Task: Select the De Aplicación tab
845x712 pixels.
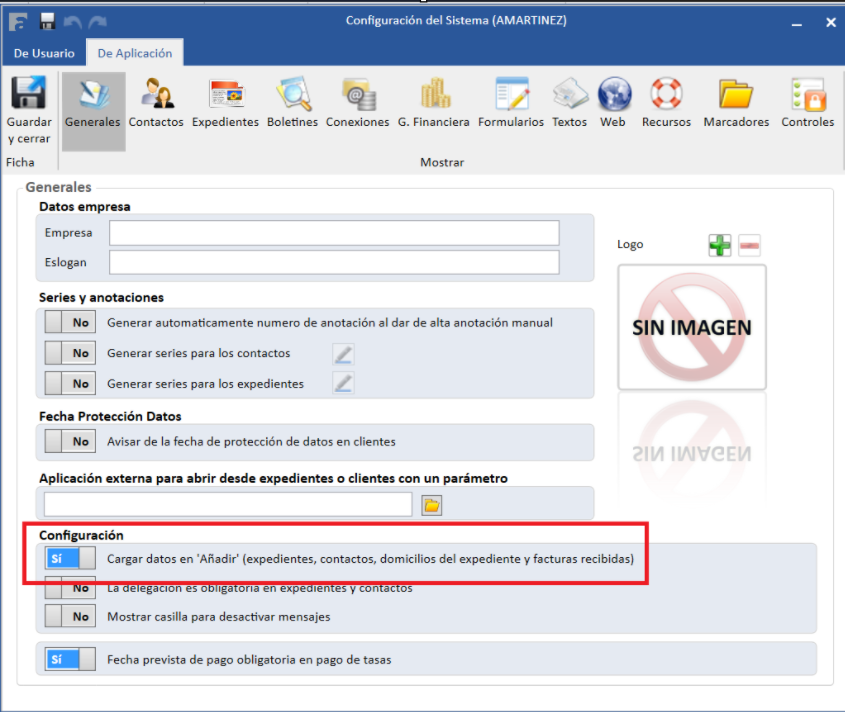Action: coord(134,53)
